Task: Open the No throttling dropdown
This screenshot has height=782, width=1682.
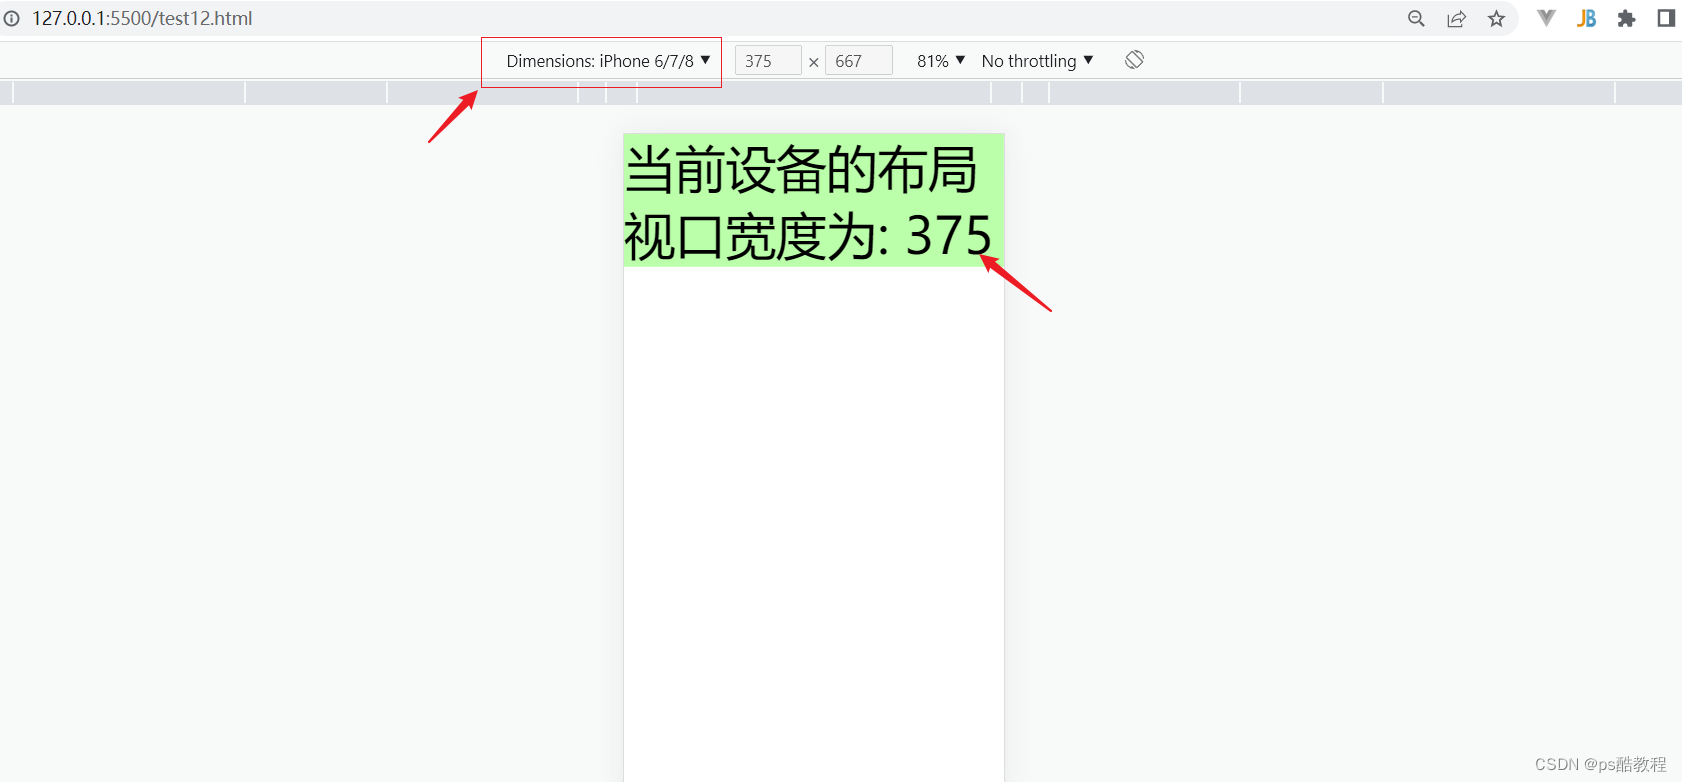Action: click(x=1037, y=61)
